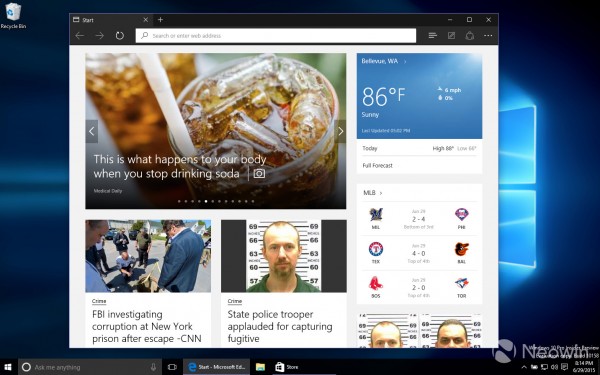Open File Explorer from the taskbar
600x375 pixels.
point(260,367)
